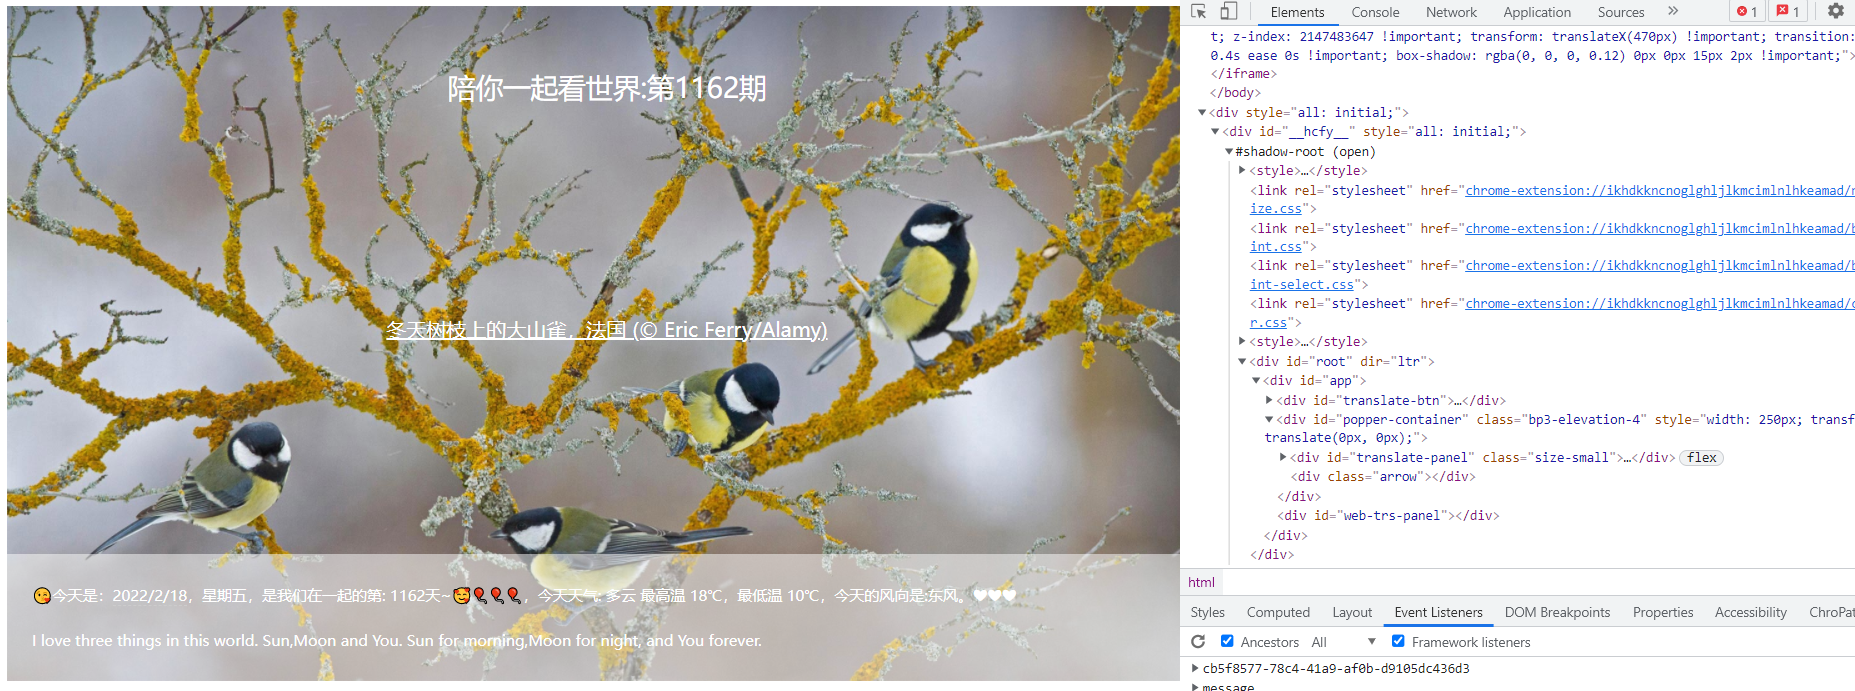Expand the cb5f8577 event listener entry
This screenshot has width=1855, height=691.
[1195, 668]
